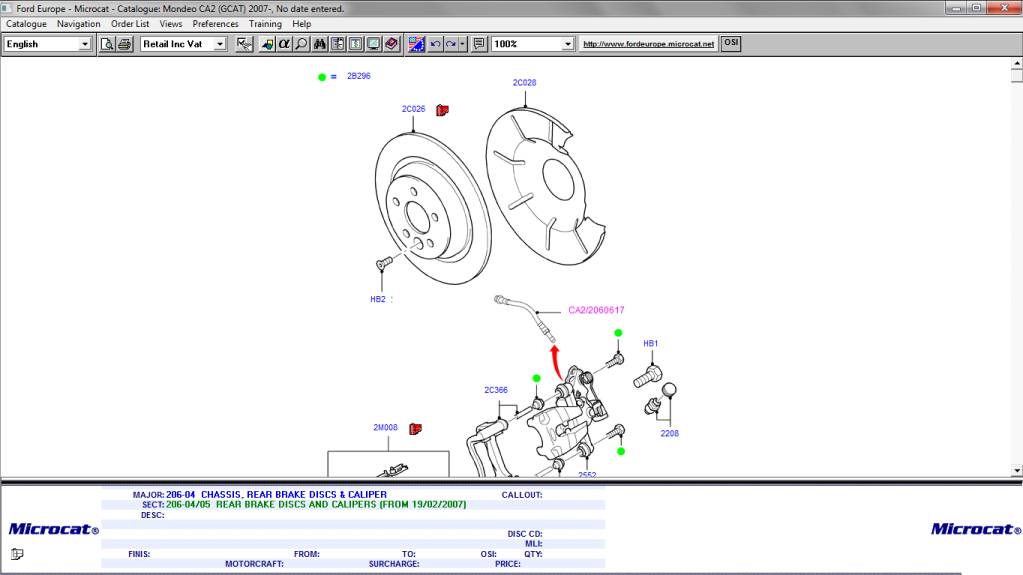
Task: Click the monitor screen icon
Action: [373, 44]
